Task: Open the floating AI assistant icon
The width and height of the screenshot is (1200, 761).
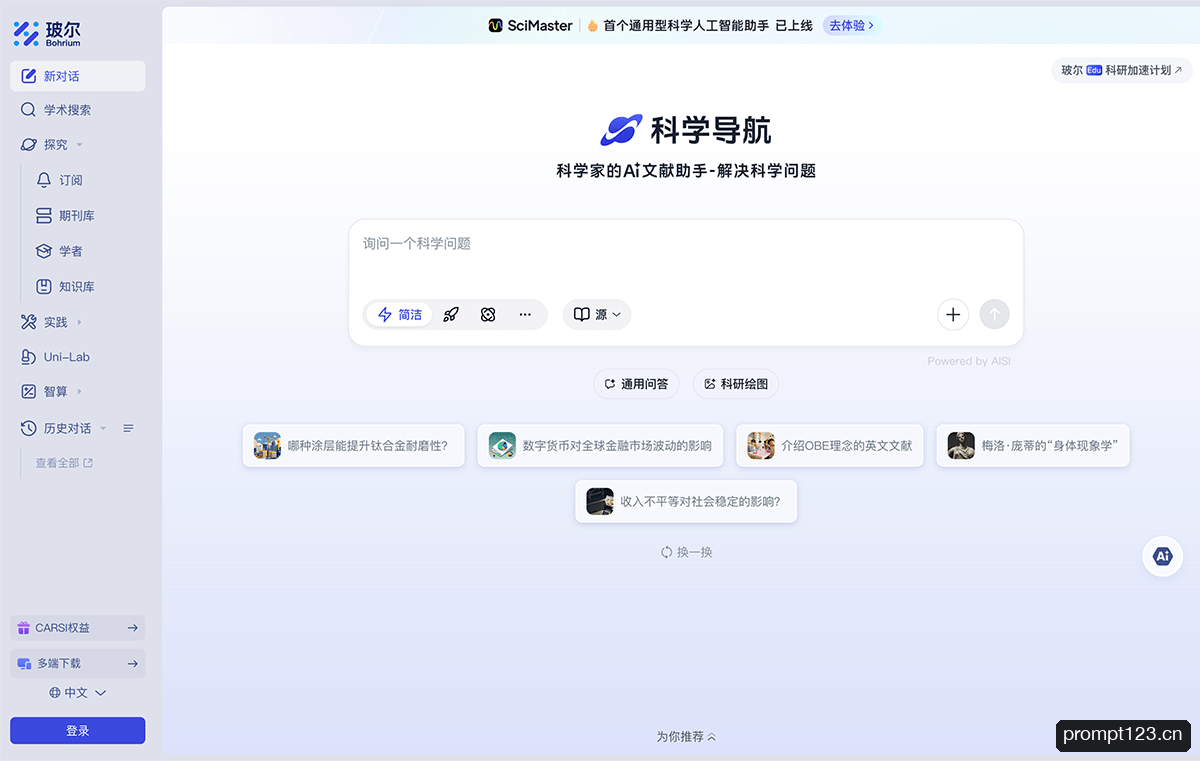Action: (x=1162, y=556)
